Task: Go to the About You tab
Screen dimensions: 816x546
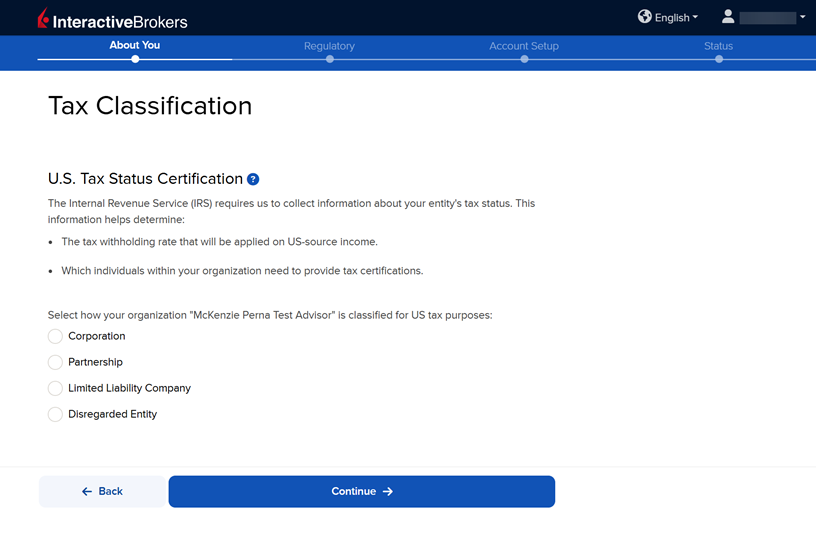Action: tap(135, 45)
